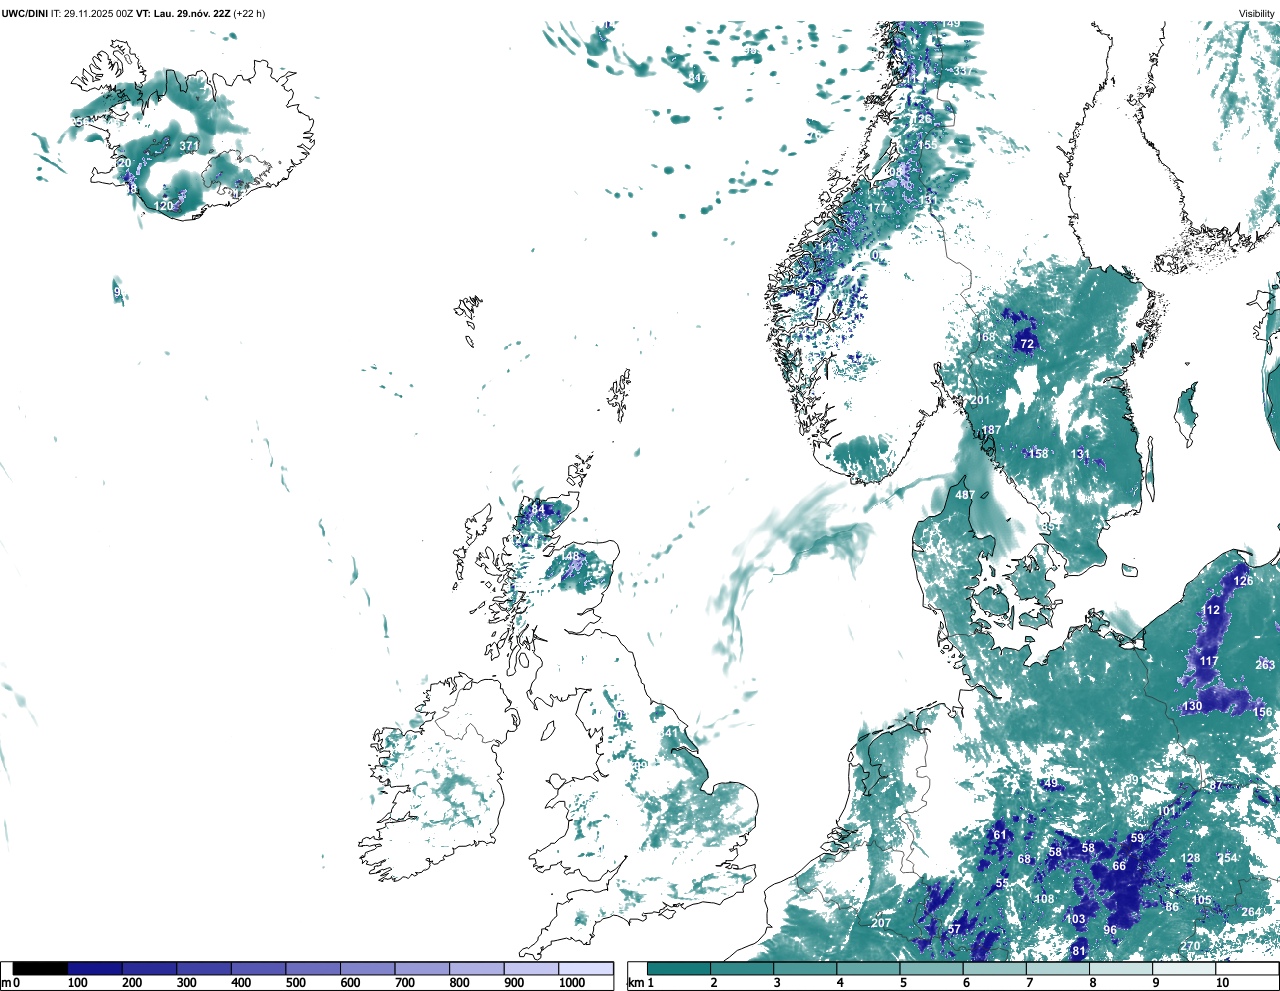
Task: Click the pale lavender legend segment after 1000
Action: [x=585, y=968]
